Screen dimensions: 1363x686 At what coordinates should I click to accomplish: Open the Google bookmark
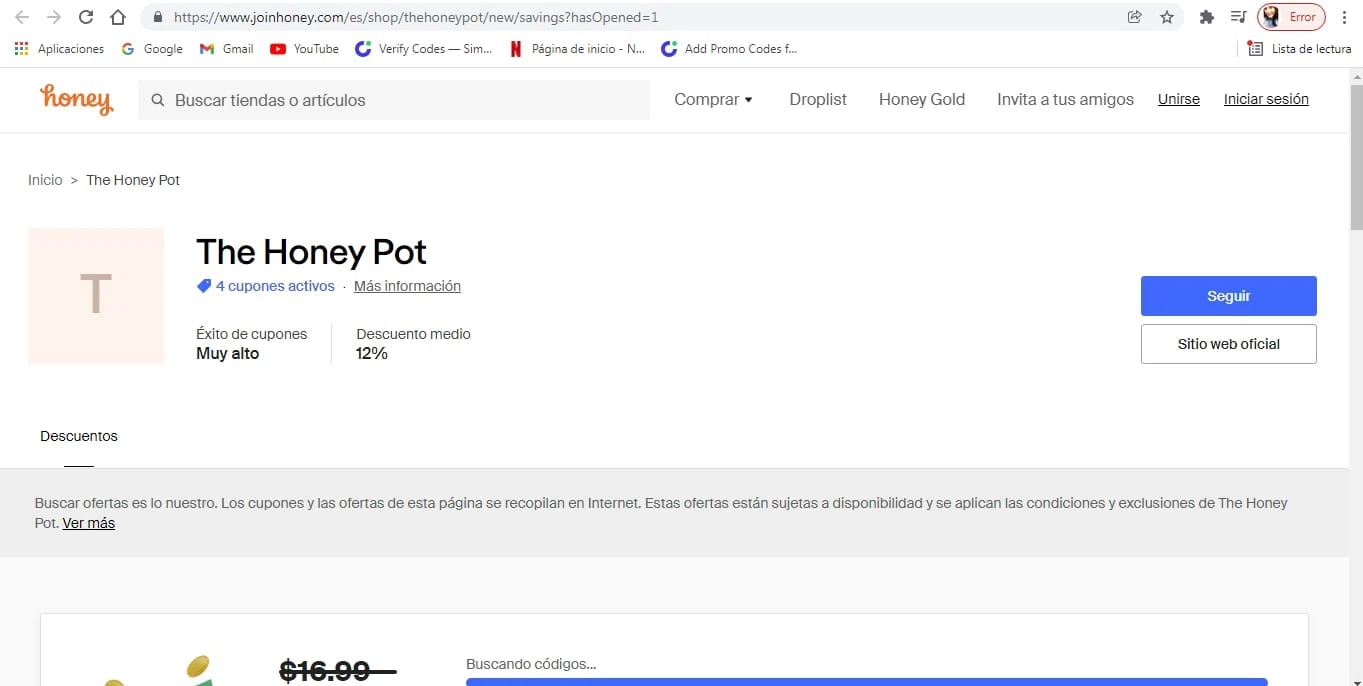152,48
